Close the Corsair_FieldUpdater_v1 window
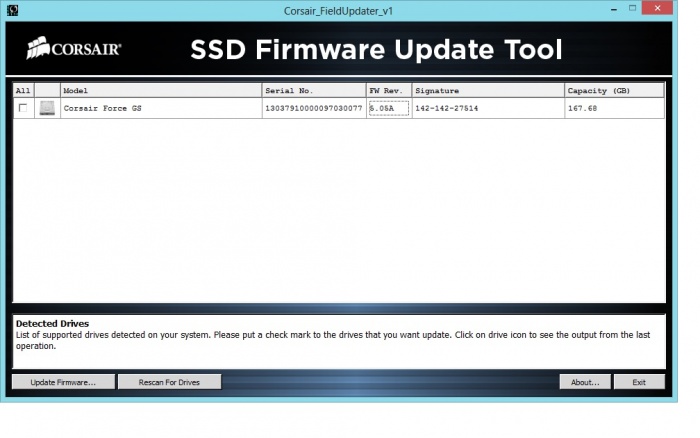Image resolution: width=700 pixels, height=438 pixels. click(657, 8)
